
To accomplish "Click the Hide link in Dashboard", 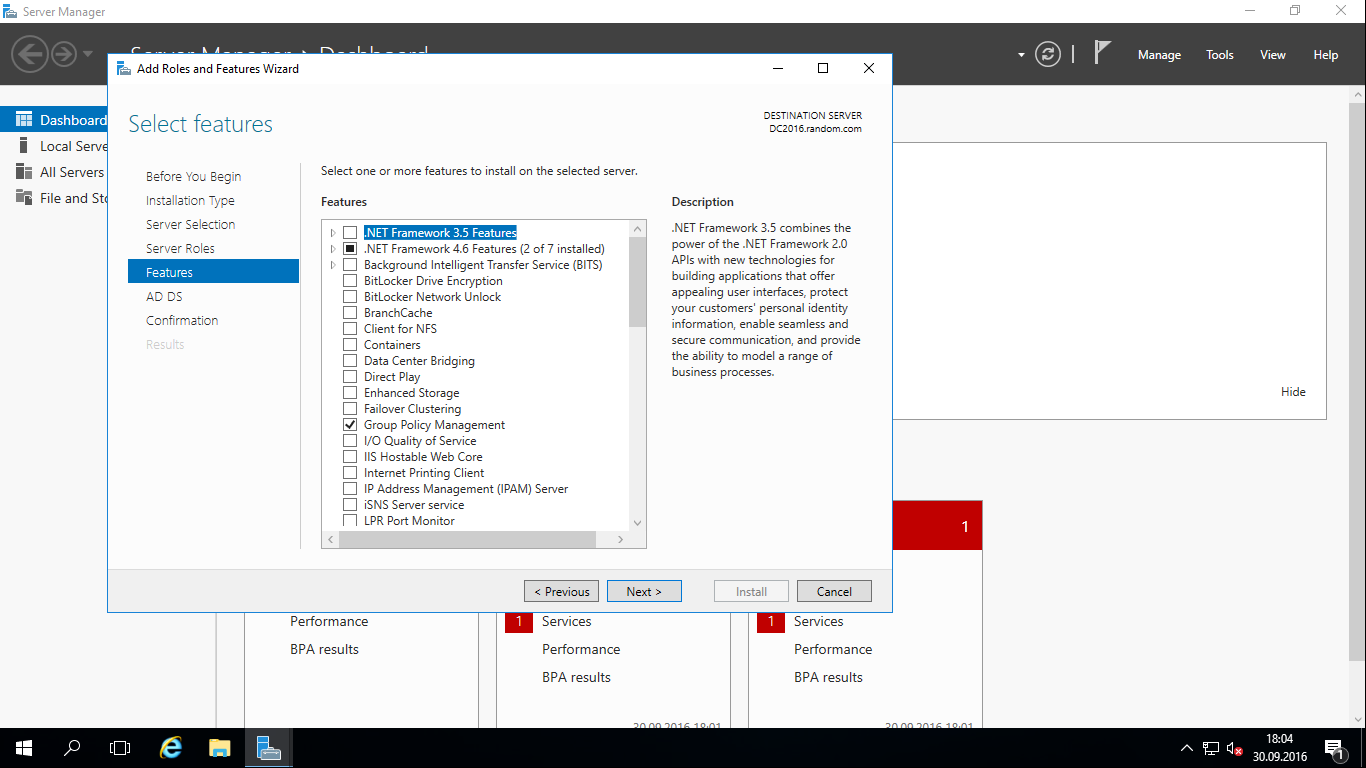I will coord(1293,392).
